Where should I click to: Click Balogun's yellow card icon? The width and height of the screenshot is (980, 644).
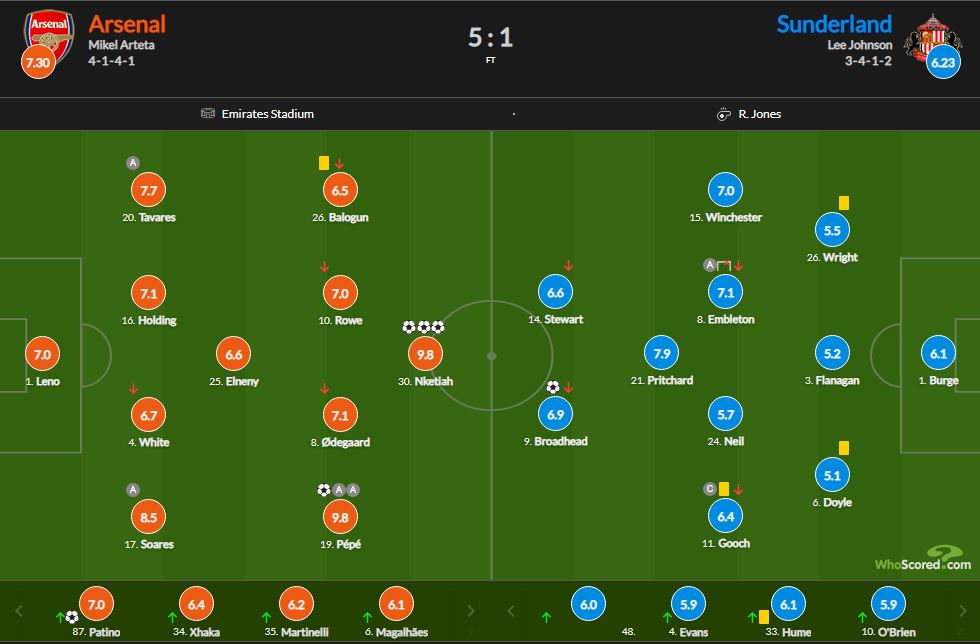tap(324, 163)
